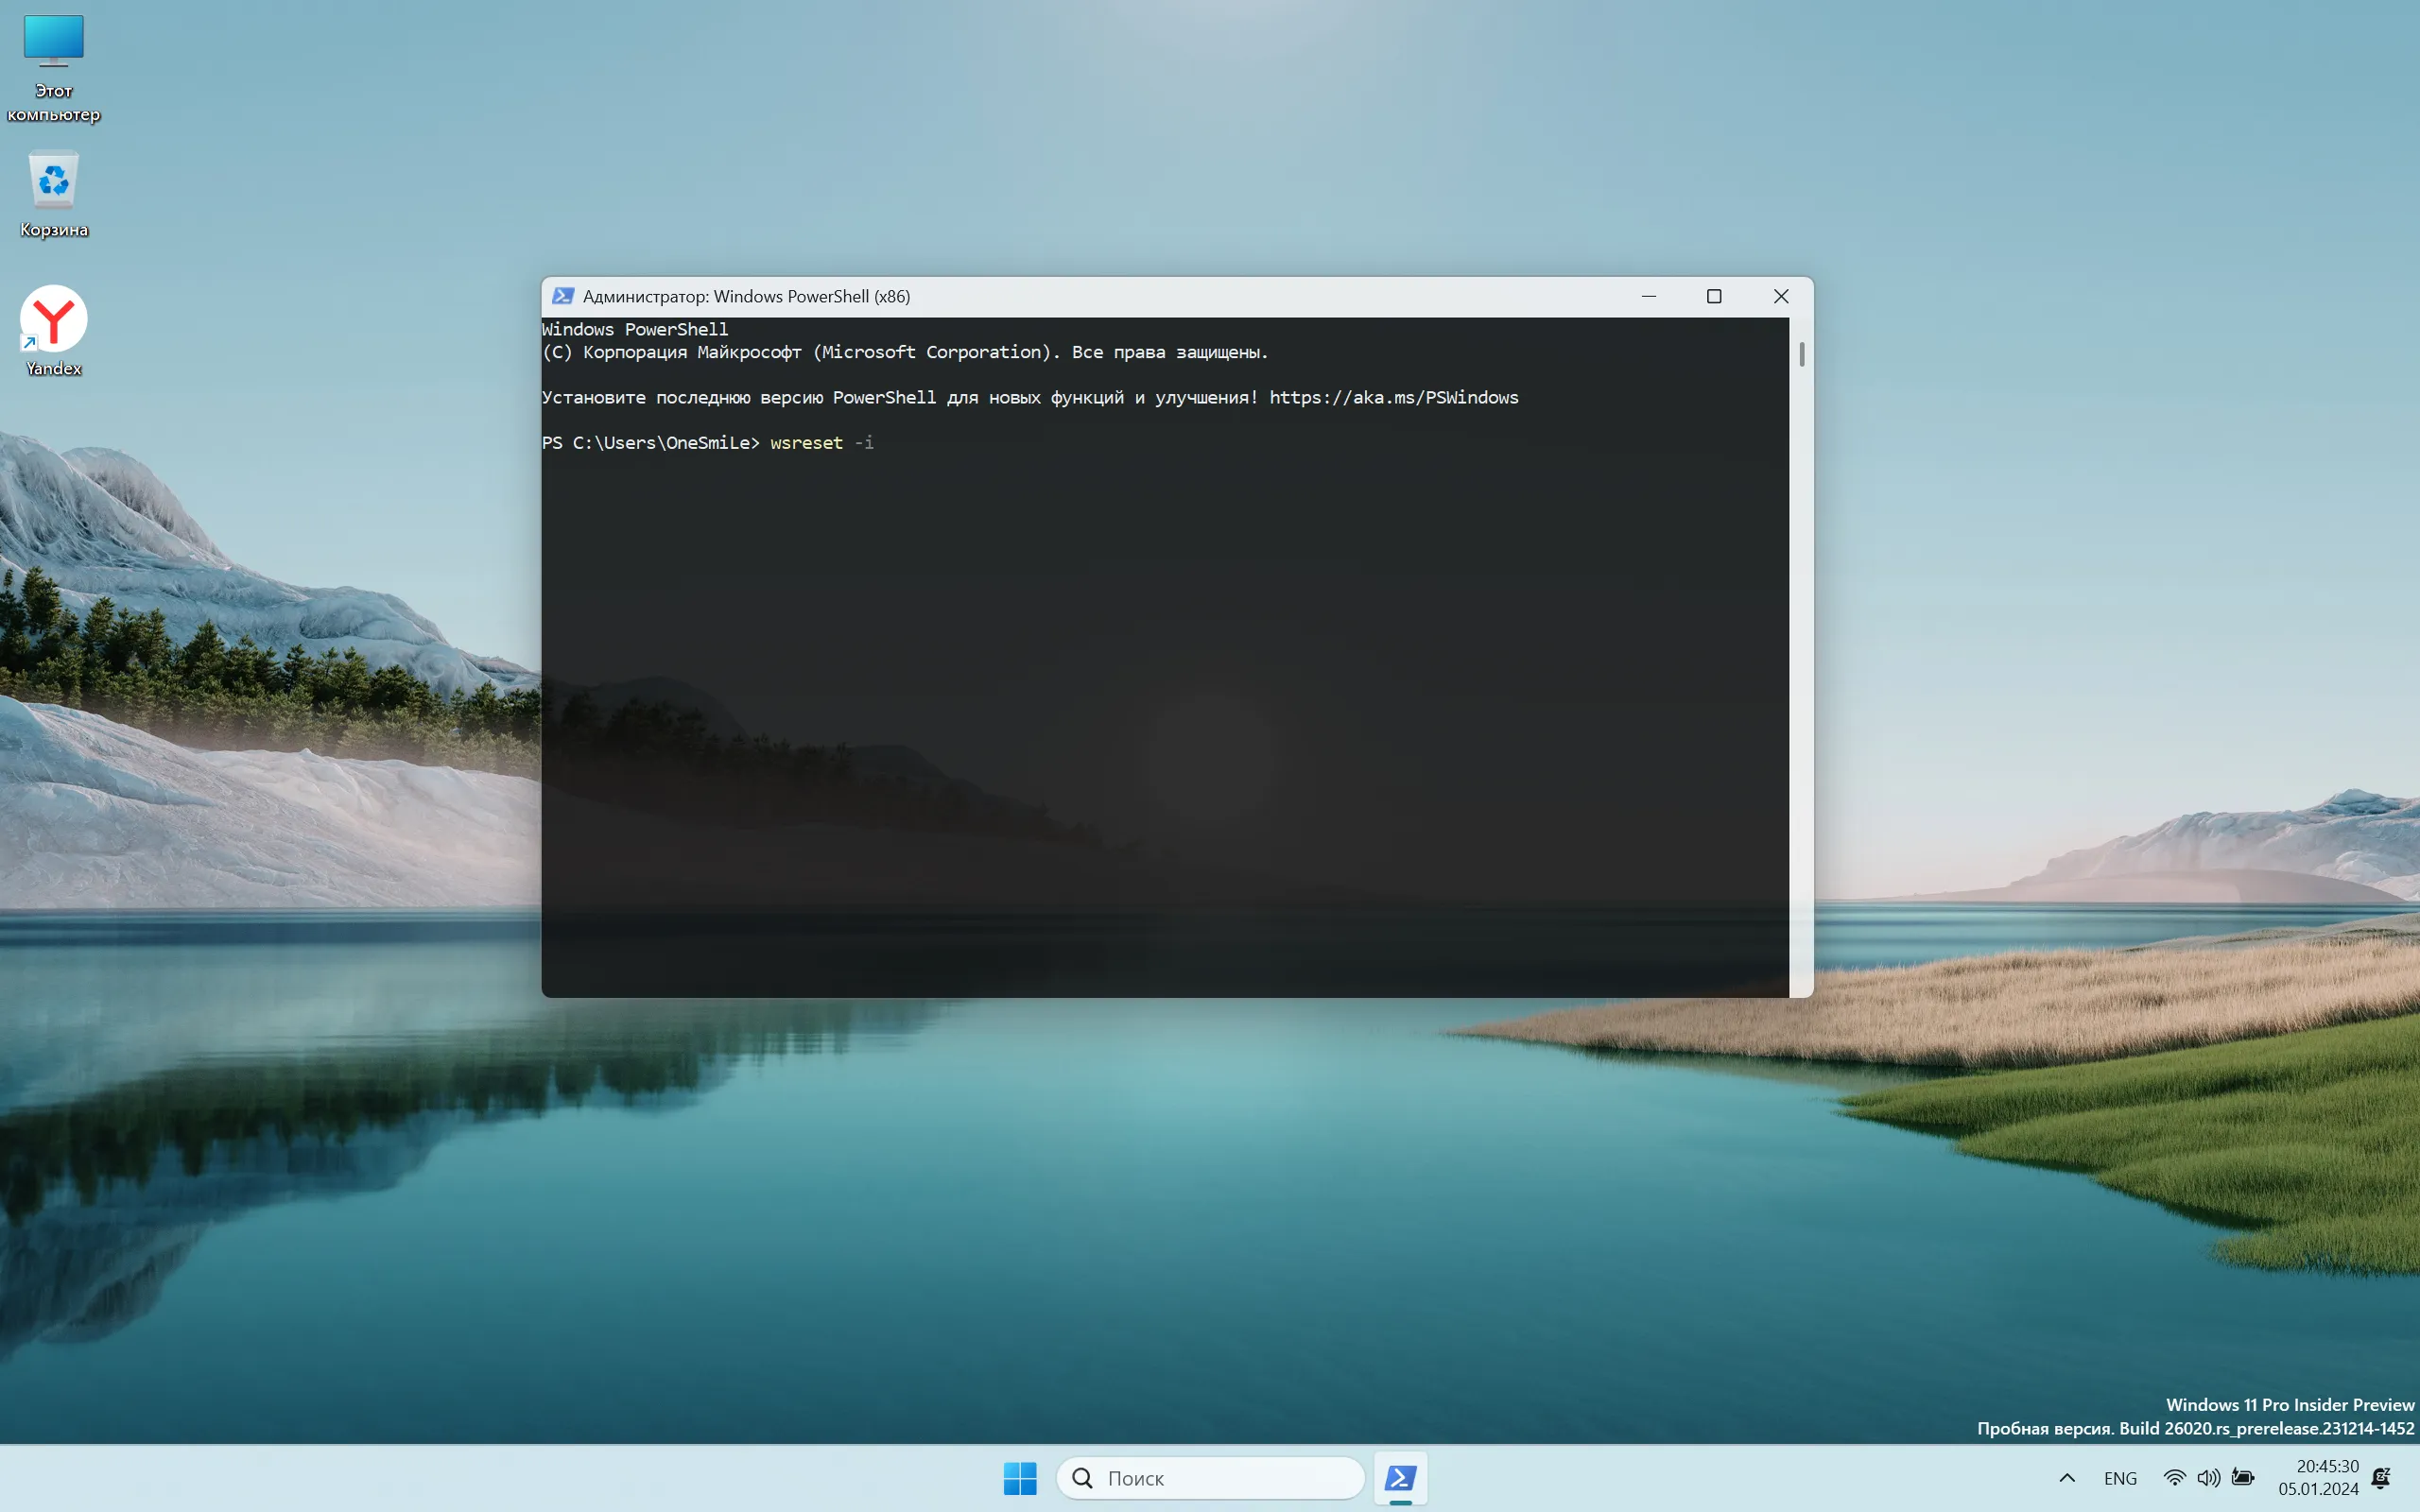Screen dimensions: 2420x1512
Task: Click the wsreset -i command line
Action: 821,443
